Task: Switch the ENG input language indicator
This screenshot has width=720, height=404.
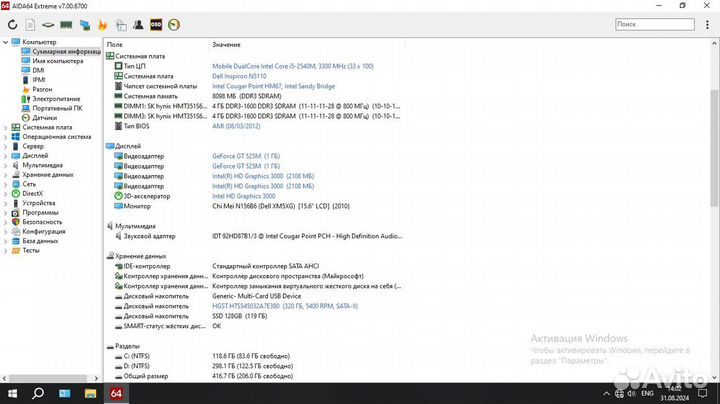Action: click(x=647, y=393)
